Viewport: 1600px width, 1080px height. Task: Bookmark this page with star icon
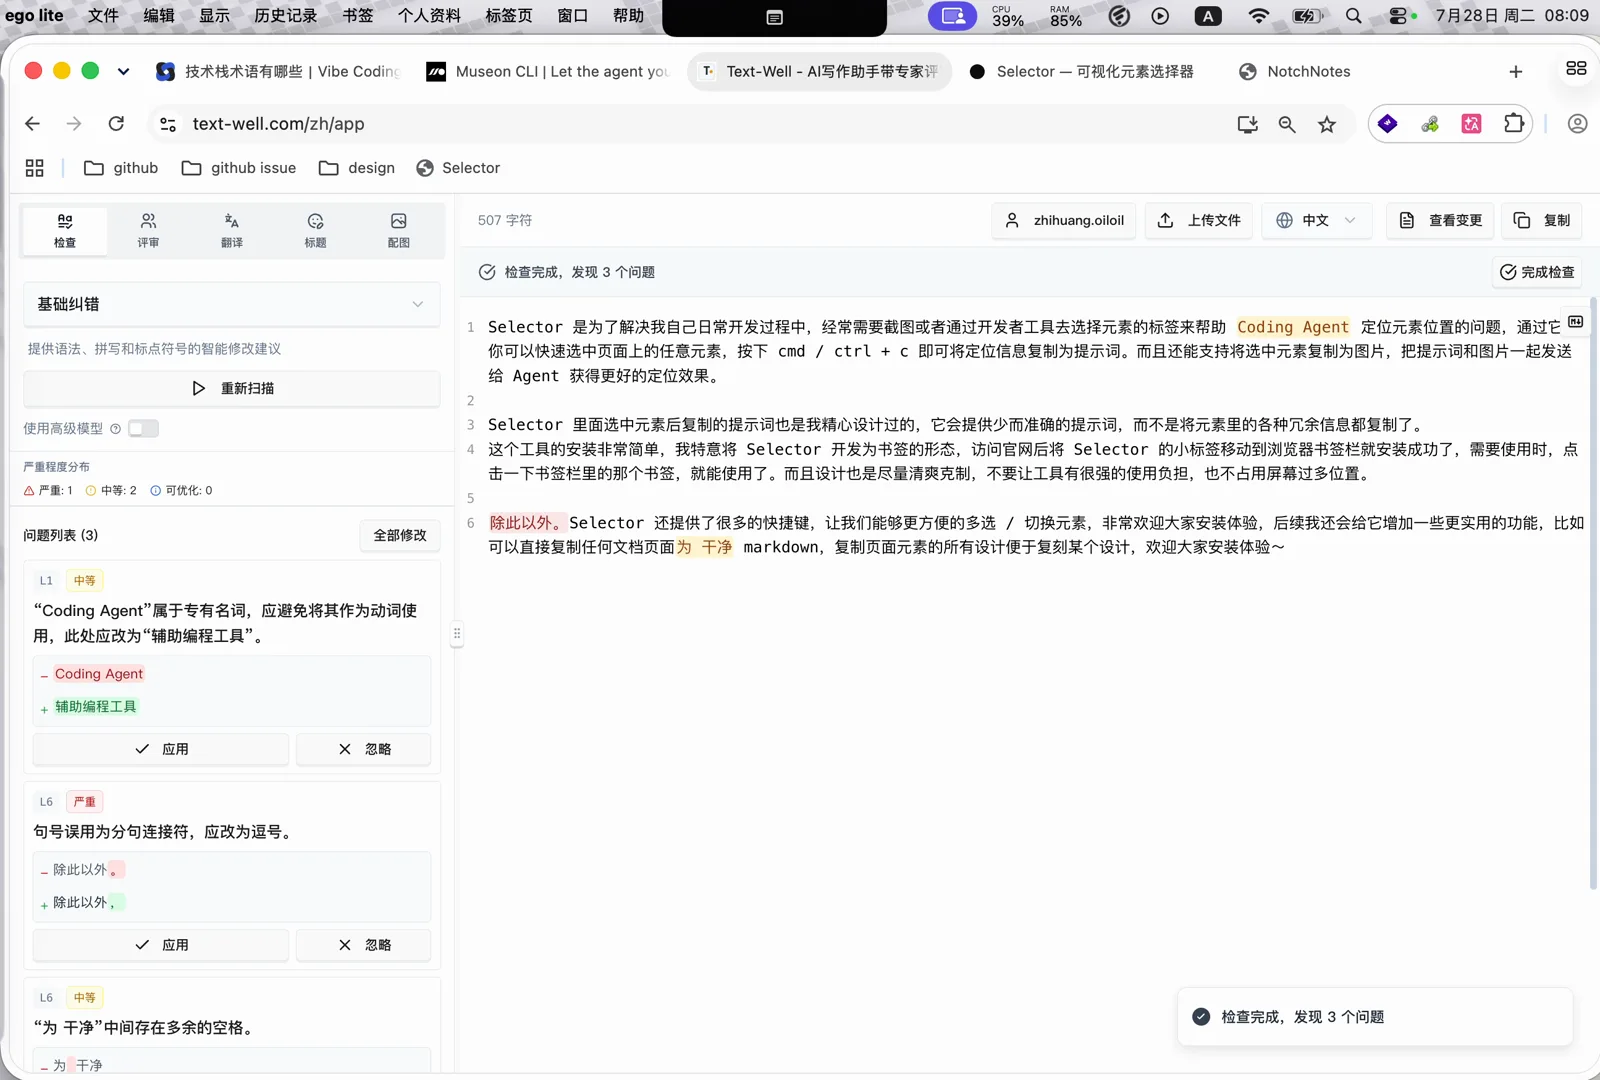[x=1327, y=124]
